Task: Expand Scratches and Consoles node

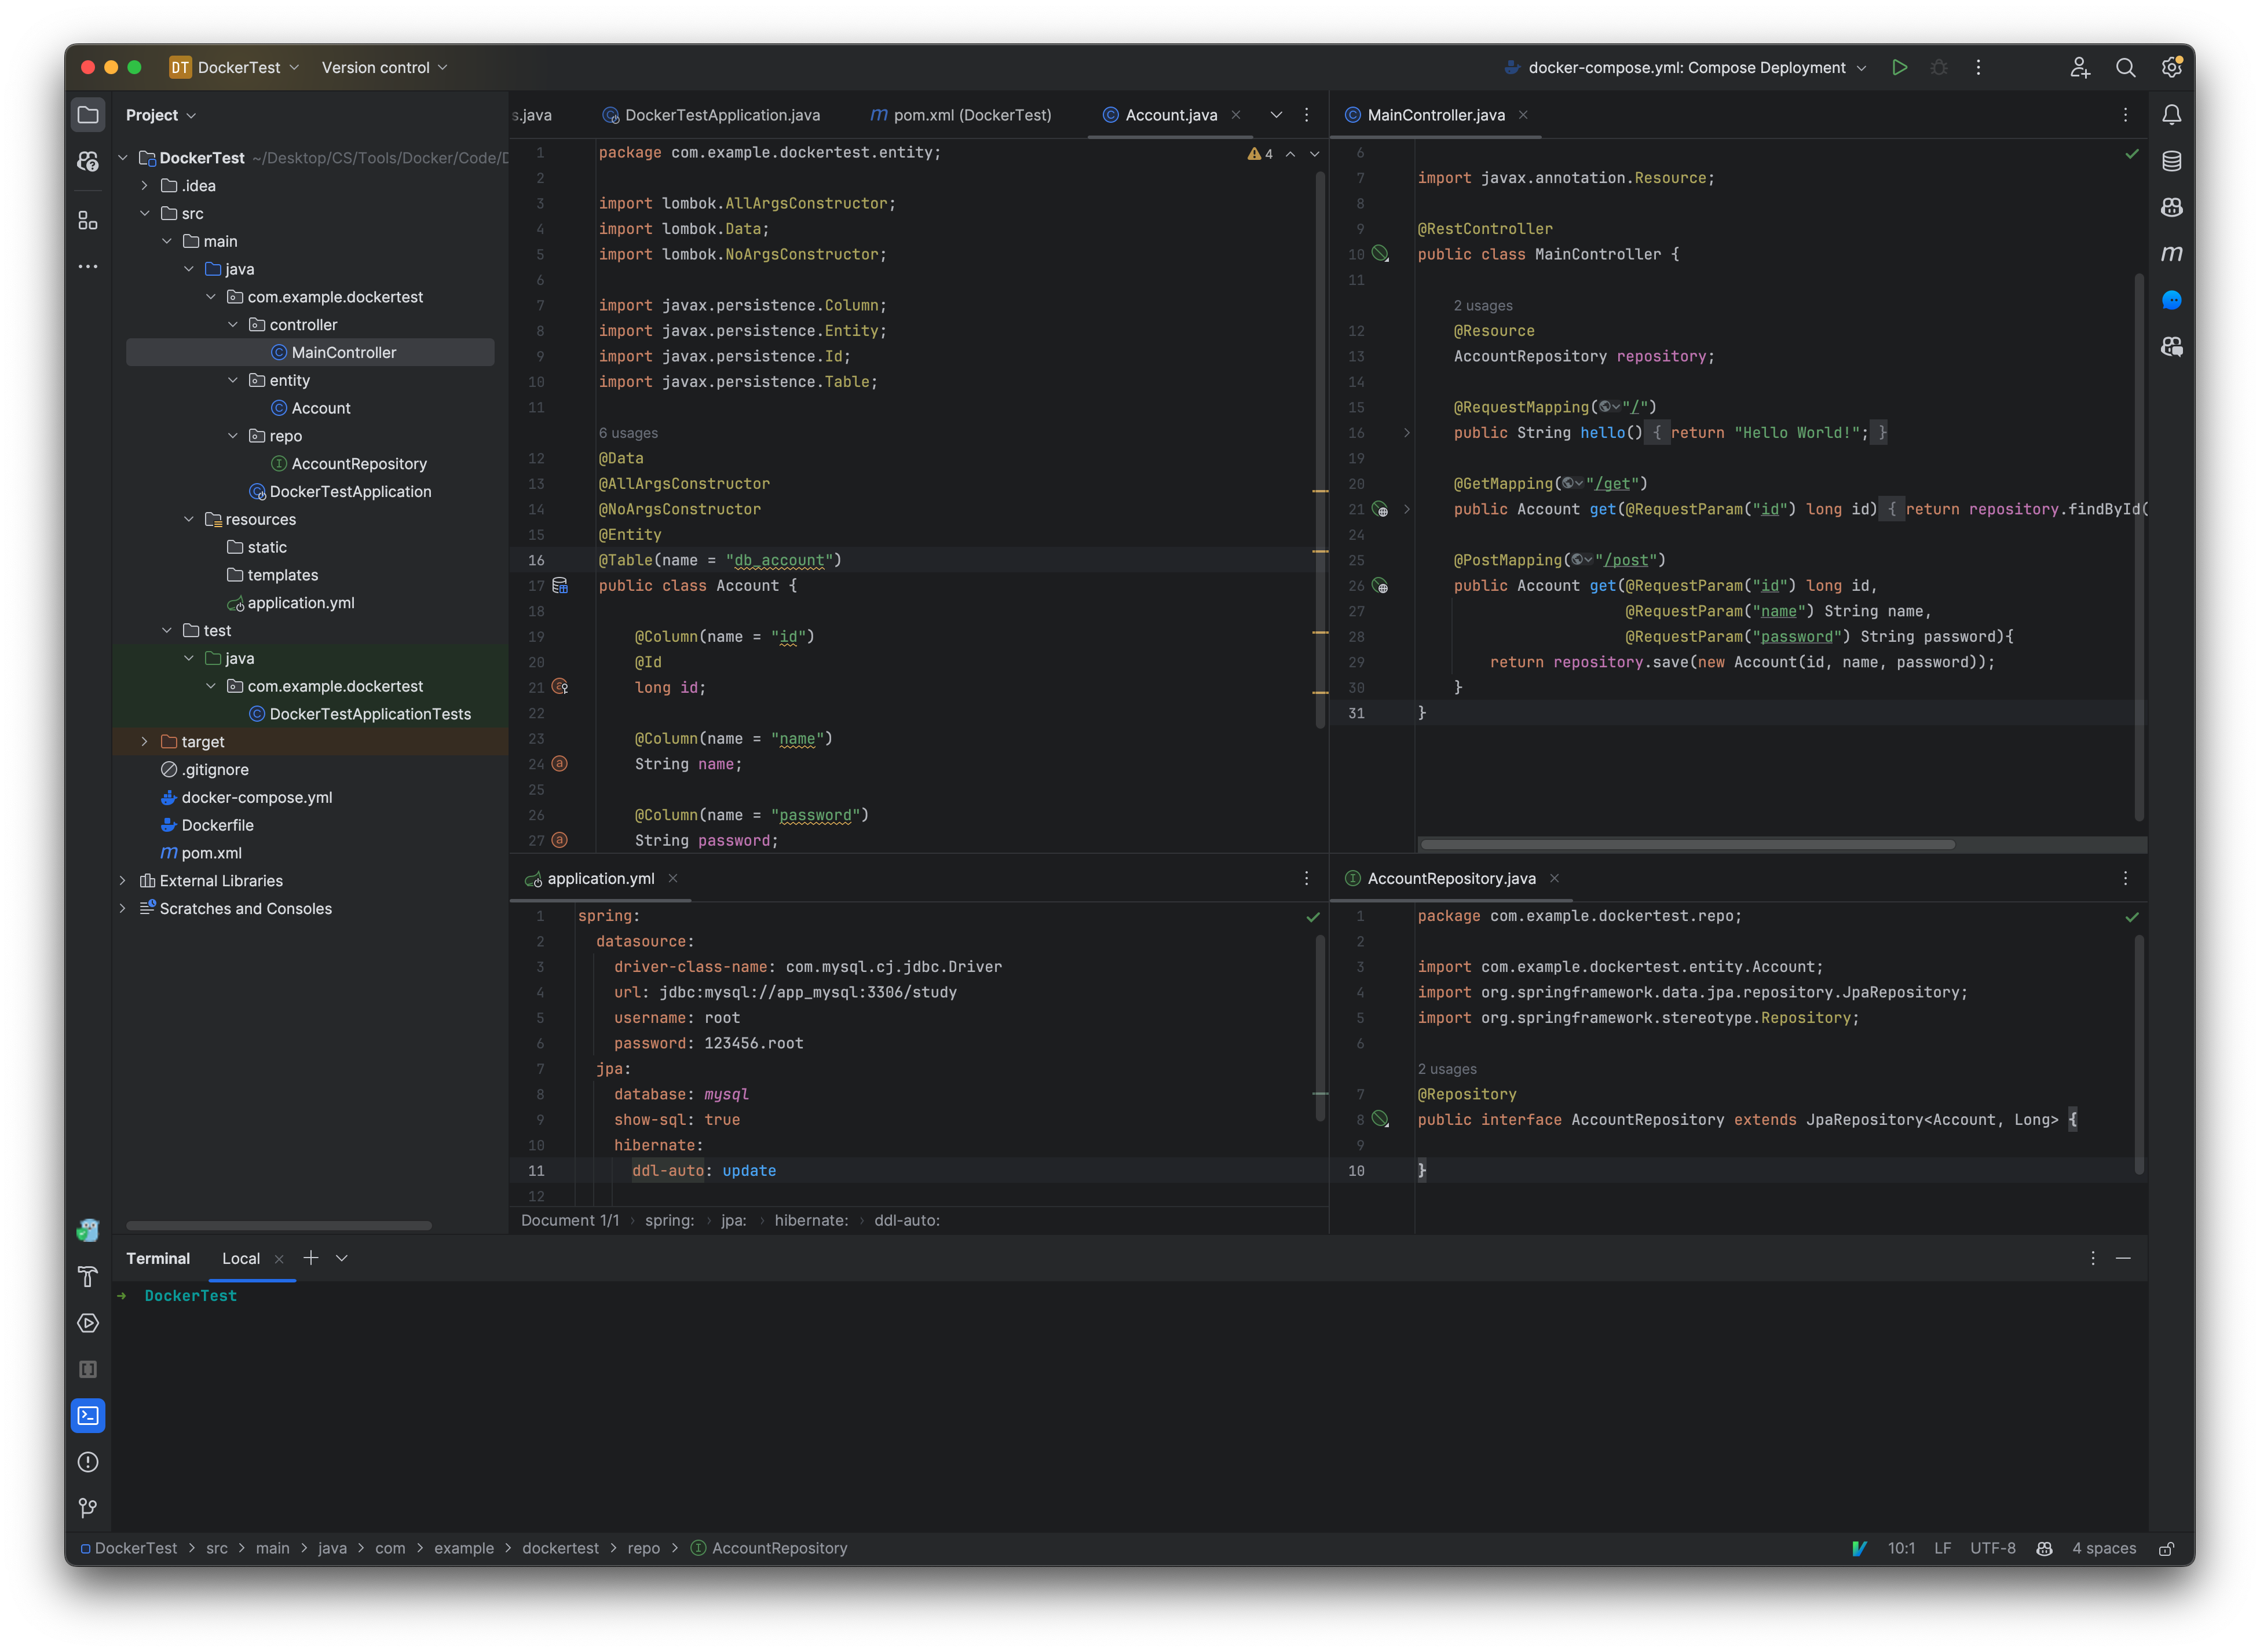Action: [x=123, y=908]
